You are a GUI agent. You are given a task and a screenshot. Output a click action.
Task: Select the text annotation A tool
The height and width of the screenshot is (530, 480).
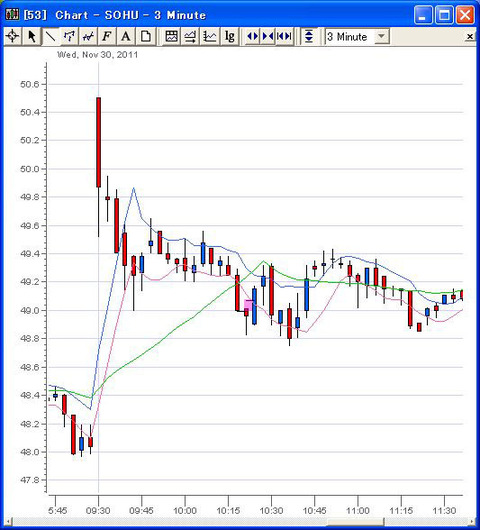[126, 36]
